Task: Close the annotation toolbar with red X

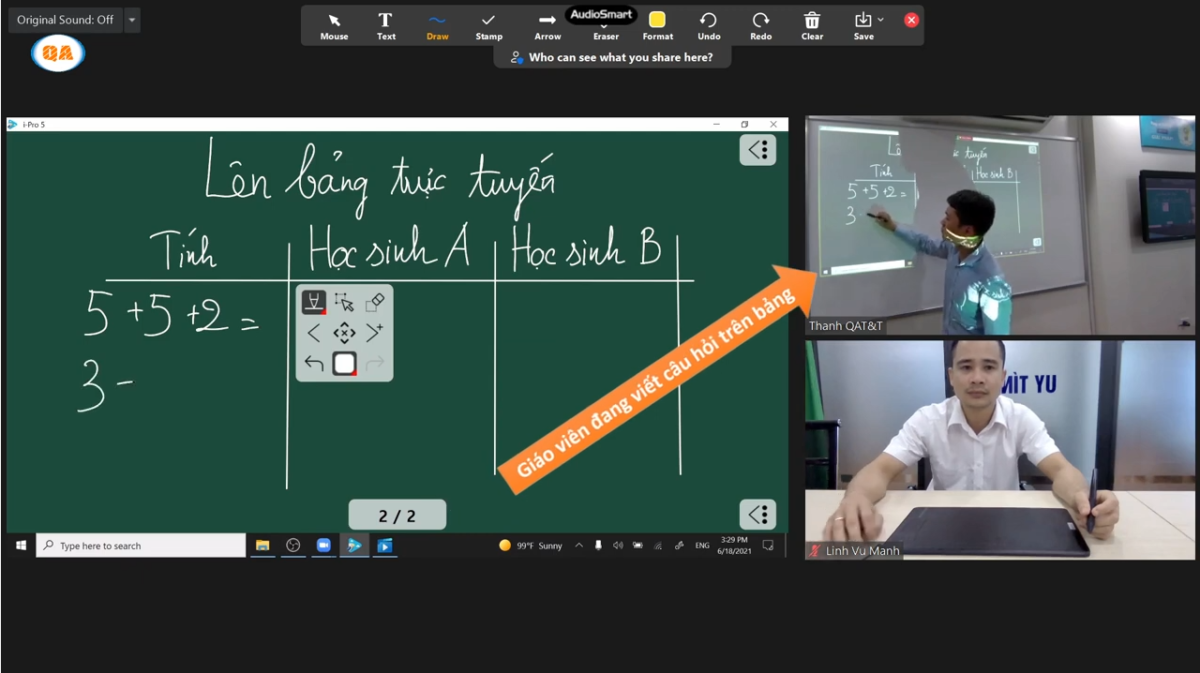Action: (x=911, y=20)
